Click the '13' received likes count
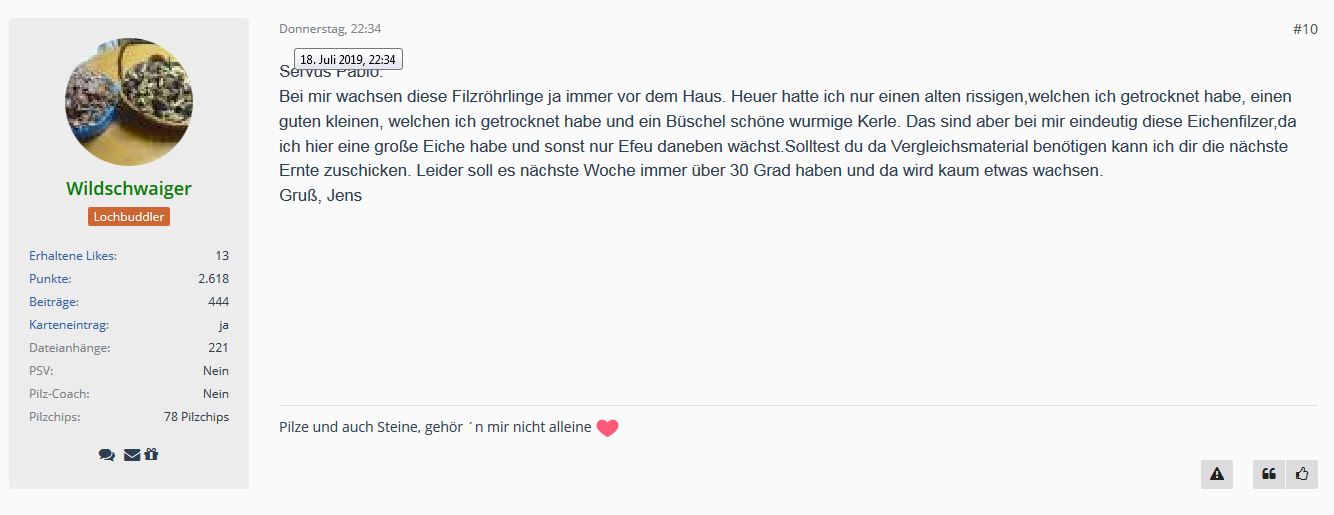The height and width of the screenshot is (515, 1334). [222, 256]
